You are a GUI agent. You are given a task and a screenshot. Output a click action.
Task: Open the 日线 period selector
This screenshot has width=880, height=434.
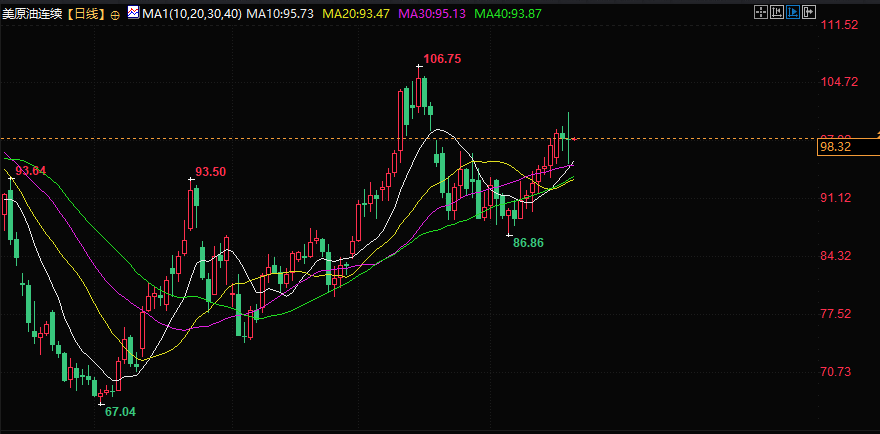(x=87, y=14)
